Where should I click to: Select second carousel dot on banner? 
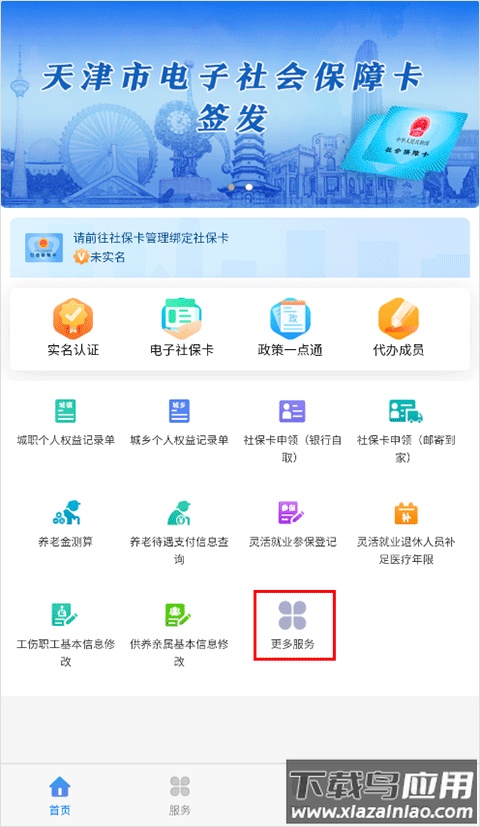(x=249, y=187)
